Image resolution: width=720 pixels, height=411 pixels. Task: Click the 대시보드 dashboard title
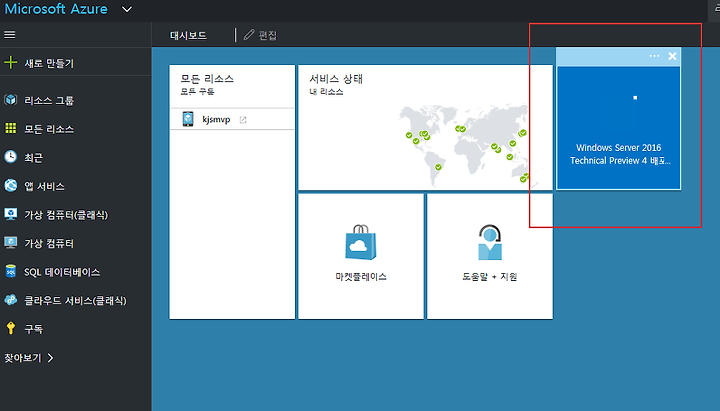tap(188, 35)
